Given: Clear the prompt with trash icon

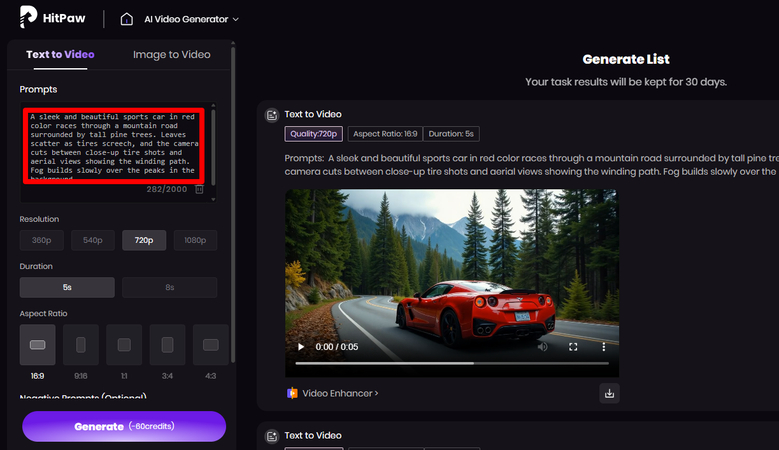Looking at the screenshot, I should point(199,189).
